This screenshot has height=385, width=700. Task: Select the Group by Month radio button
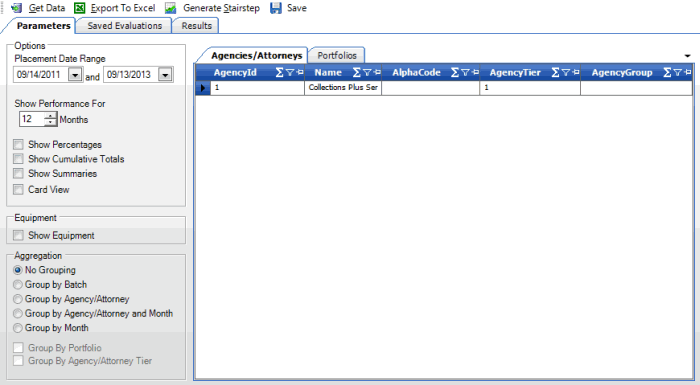pos(18,328)
